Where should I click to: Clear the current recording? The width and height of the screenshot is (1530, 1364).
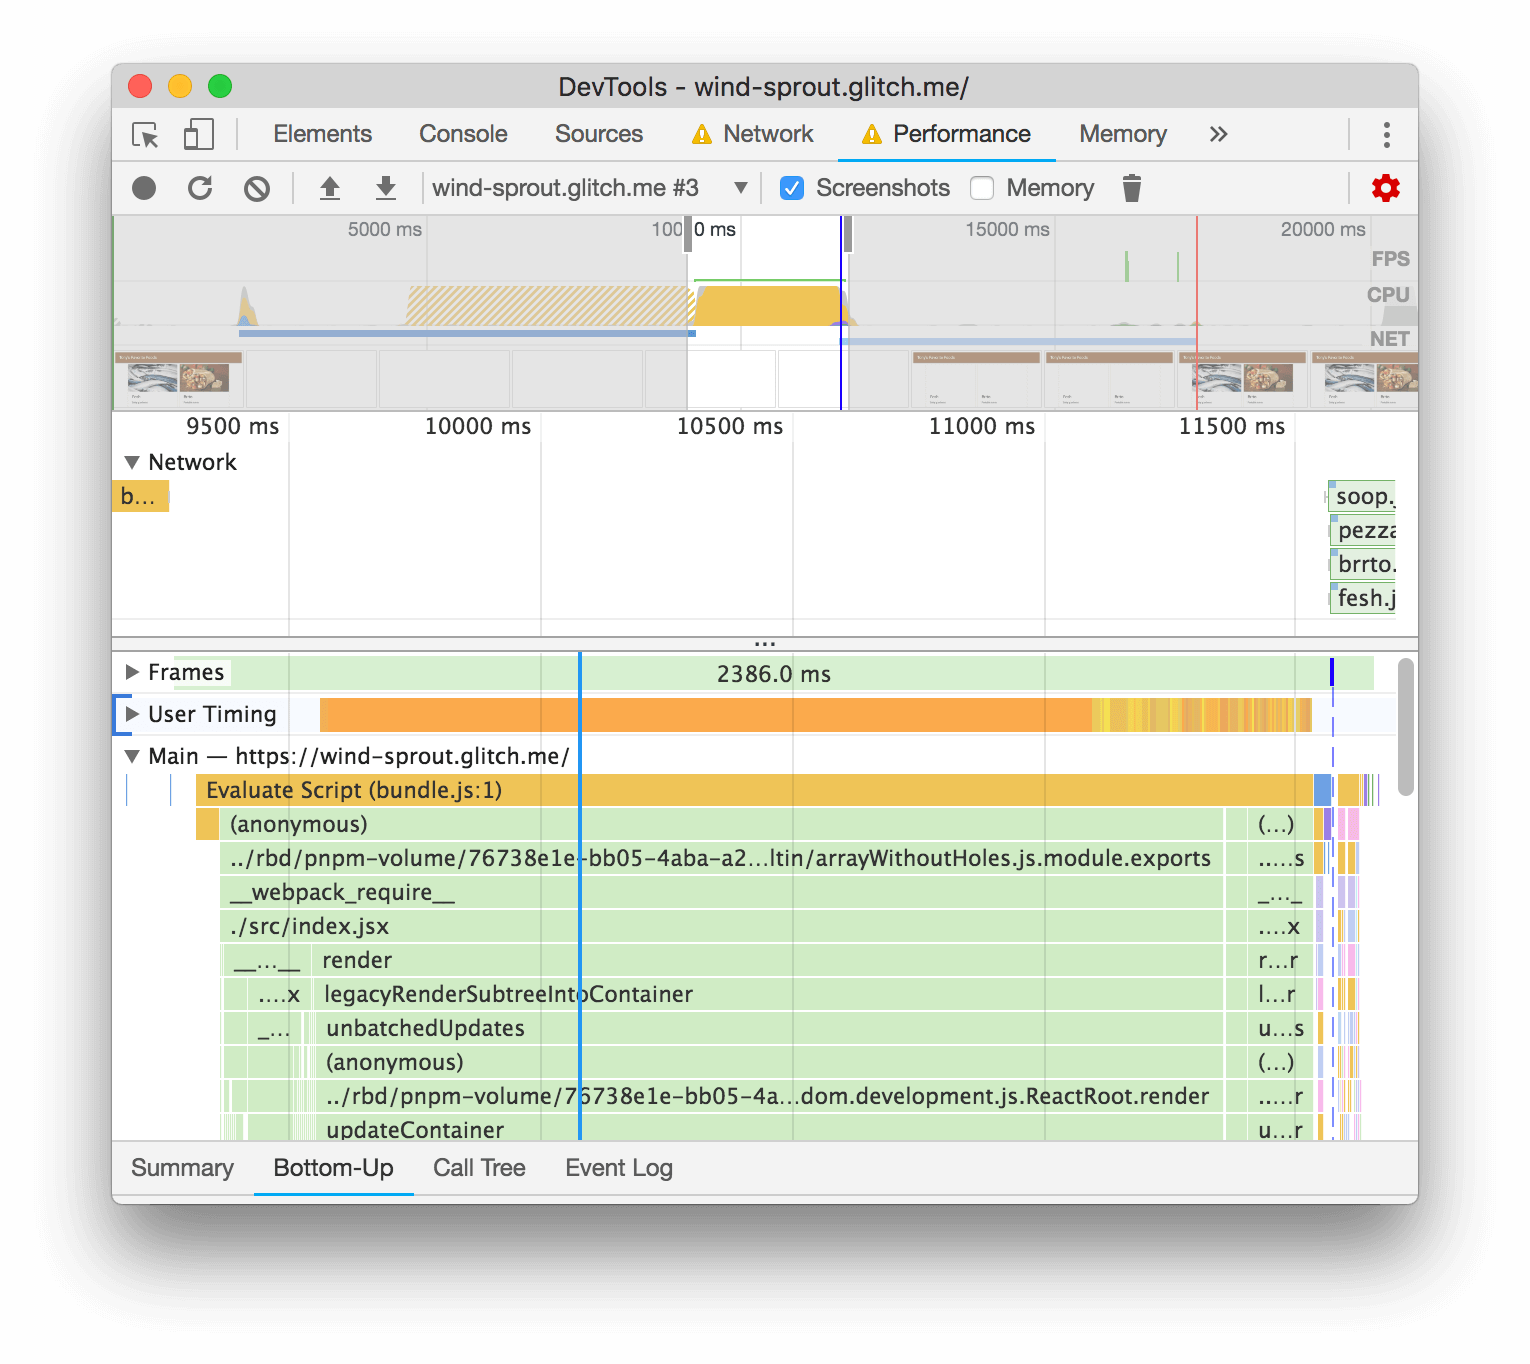(x=257, y=187)
